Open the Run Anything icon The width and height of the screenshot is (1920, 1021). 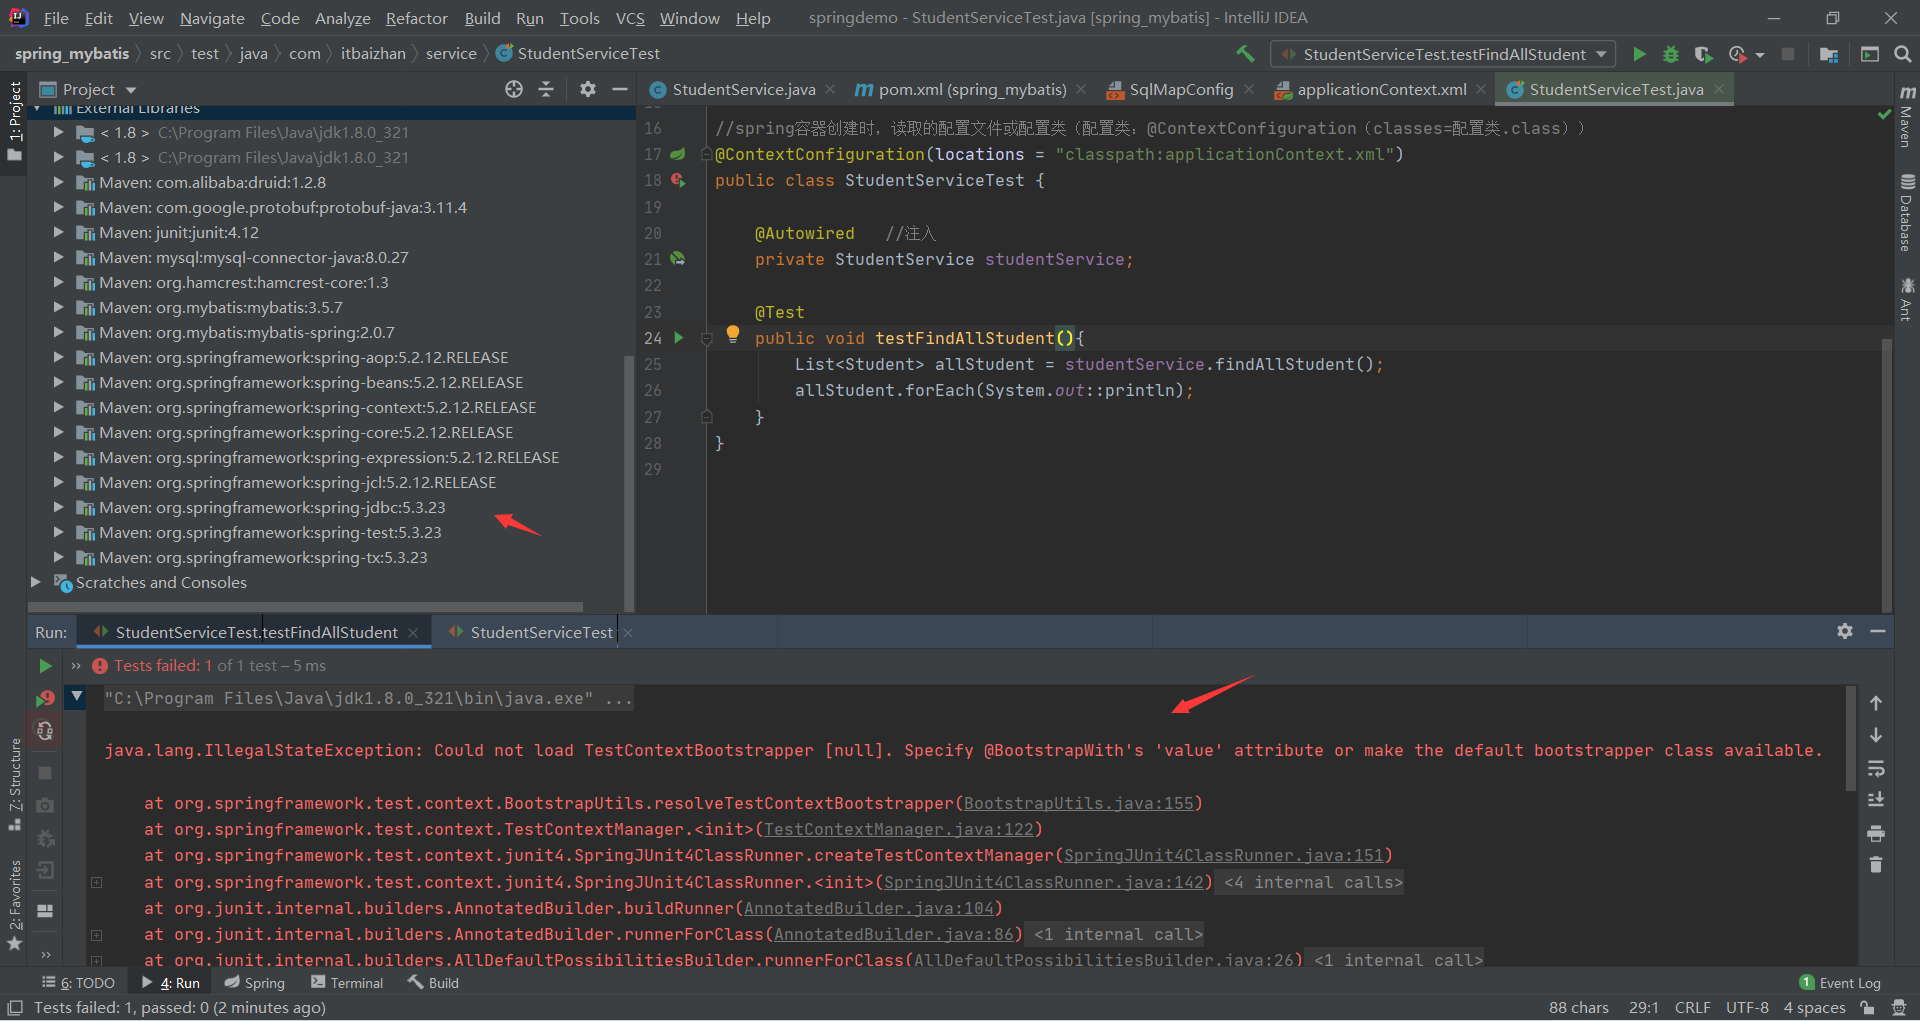point(1870,54)
